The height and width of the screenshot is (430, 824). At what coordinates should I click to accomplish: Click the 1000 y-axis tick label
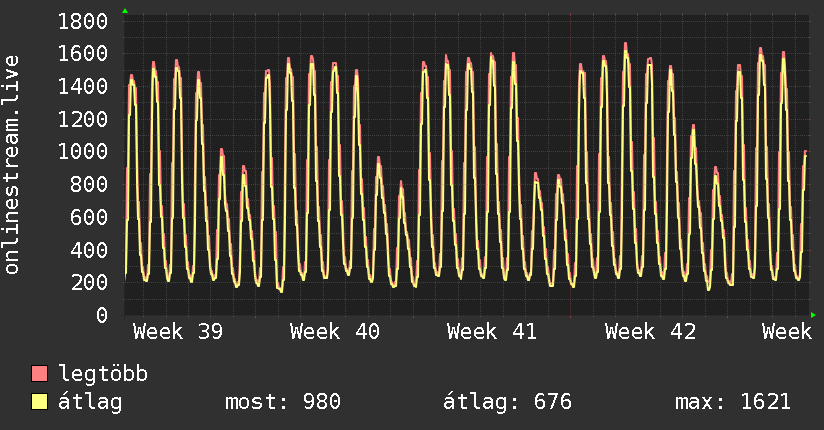click(x=83, y=152)
